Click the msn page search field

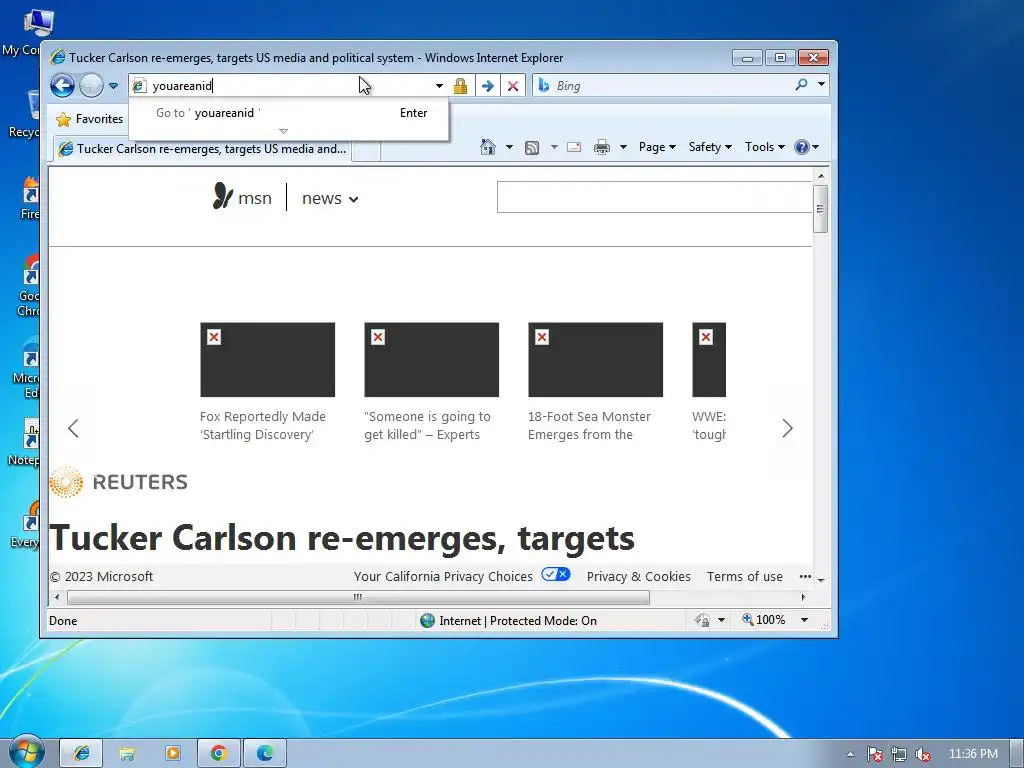coord(654,197)
